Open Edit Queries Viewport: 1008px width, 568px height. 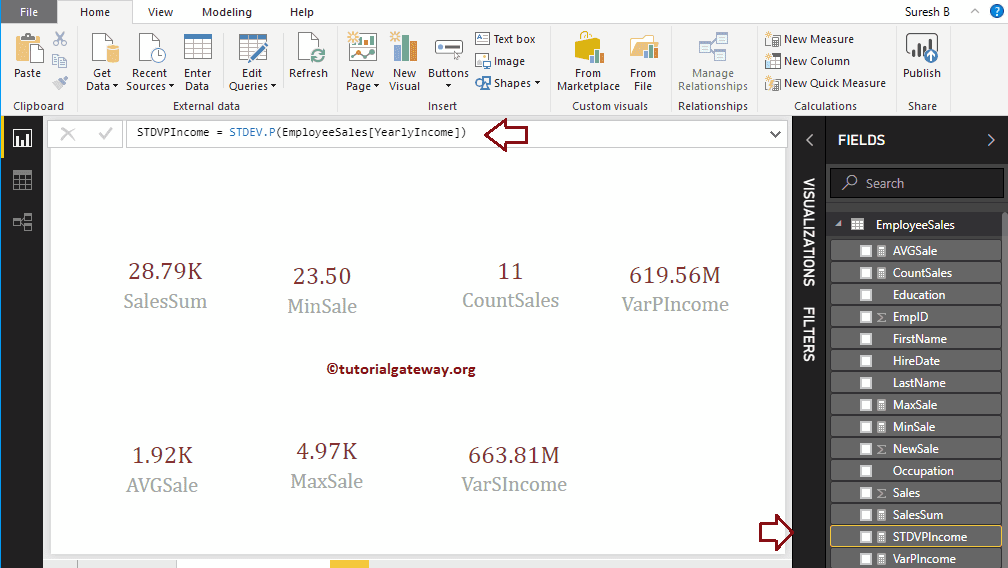click(x=252, y=62)
